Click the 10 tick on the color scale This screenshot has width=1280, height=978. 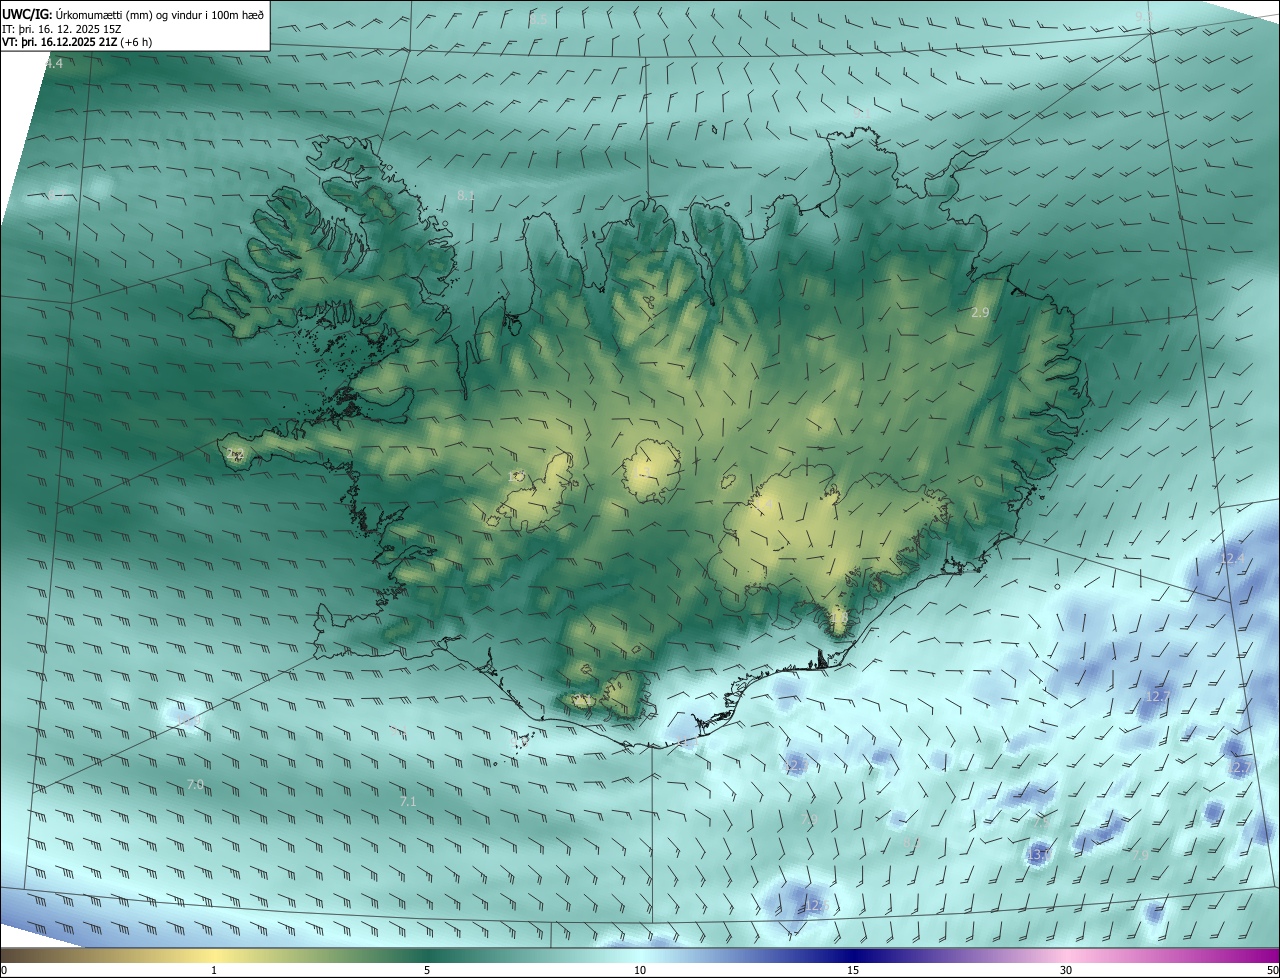coord(640,971)
